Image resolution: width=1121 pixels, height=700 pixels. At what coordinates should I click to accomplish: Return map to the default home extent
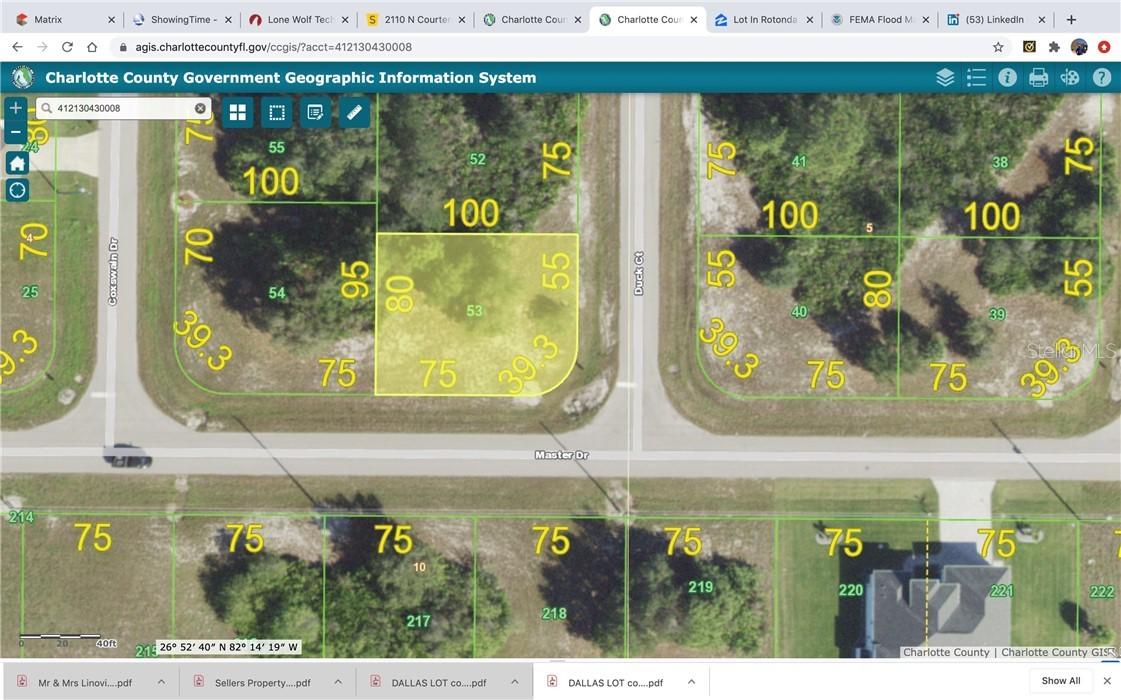(x=16, y=162)
